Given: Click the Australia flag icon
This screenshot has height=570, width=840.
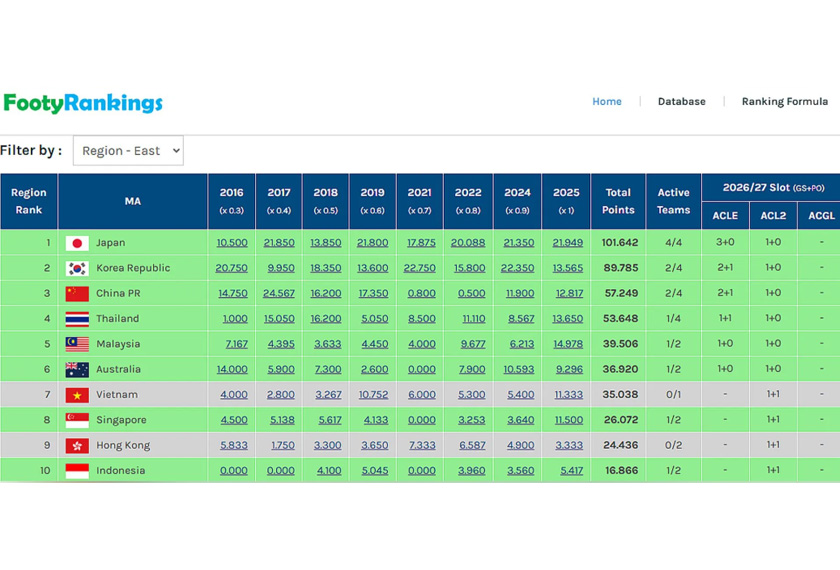Looking at the screenshot, I should [77, 370].
